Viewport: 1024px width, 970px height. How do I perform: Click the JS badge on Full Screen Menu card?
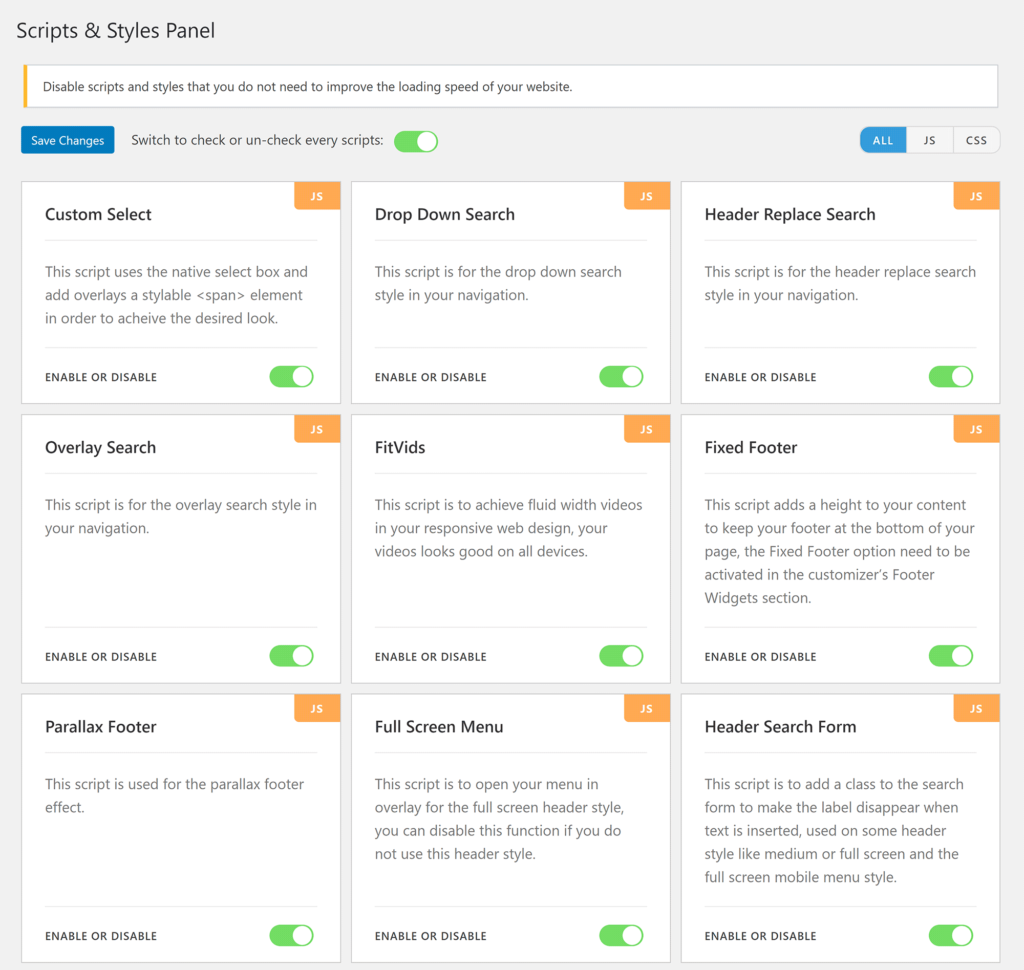[x=647, y=709]
